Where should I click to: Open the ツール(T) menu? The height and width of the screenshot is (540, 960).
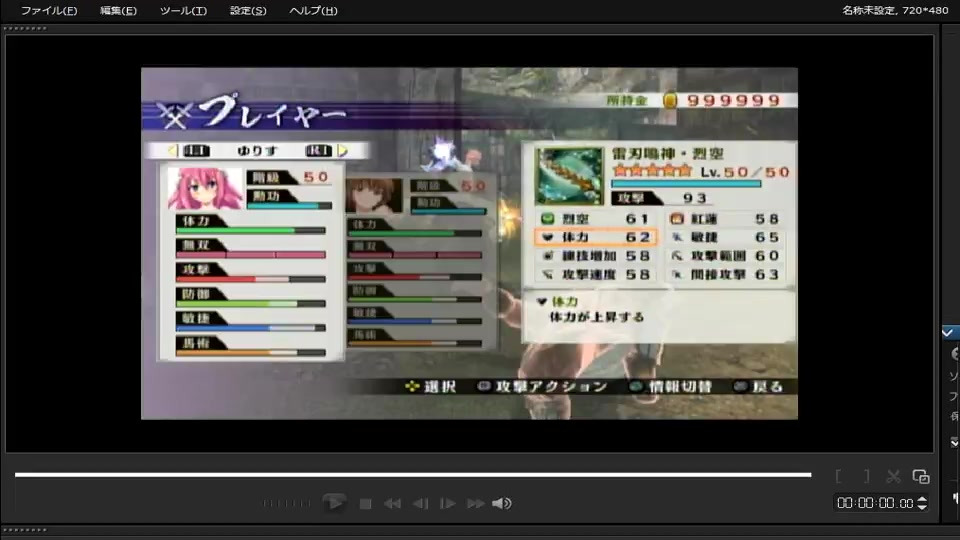tap(183, 10)
